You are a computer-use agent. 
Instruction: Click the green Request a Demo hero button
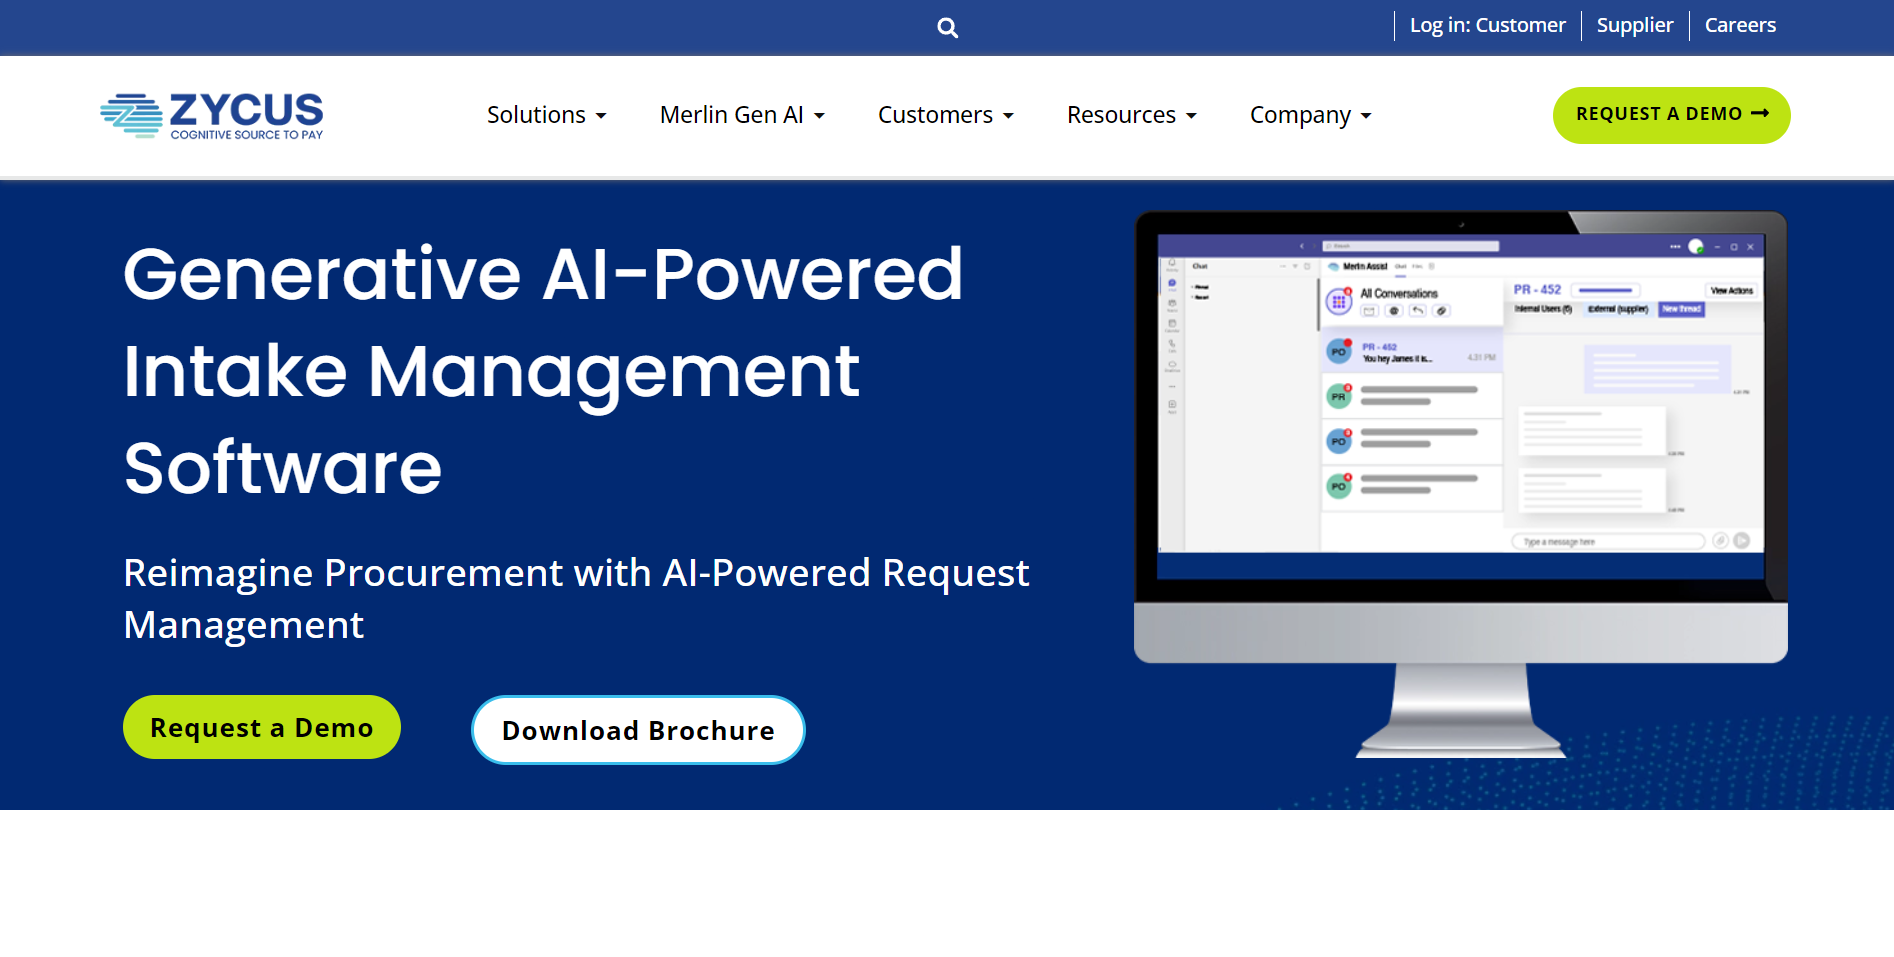click(x=262, y=727)
